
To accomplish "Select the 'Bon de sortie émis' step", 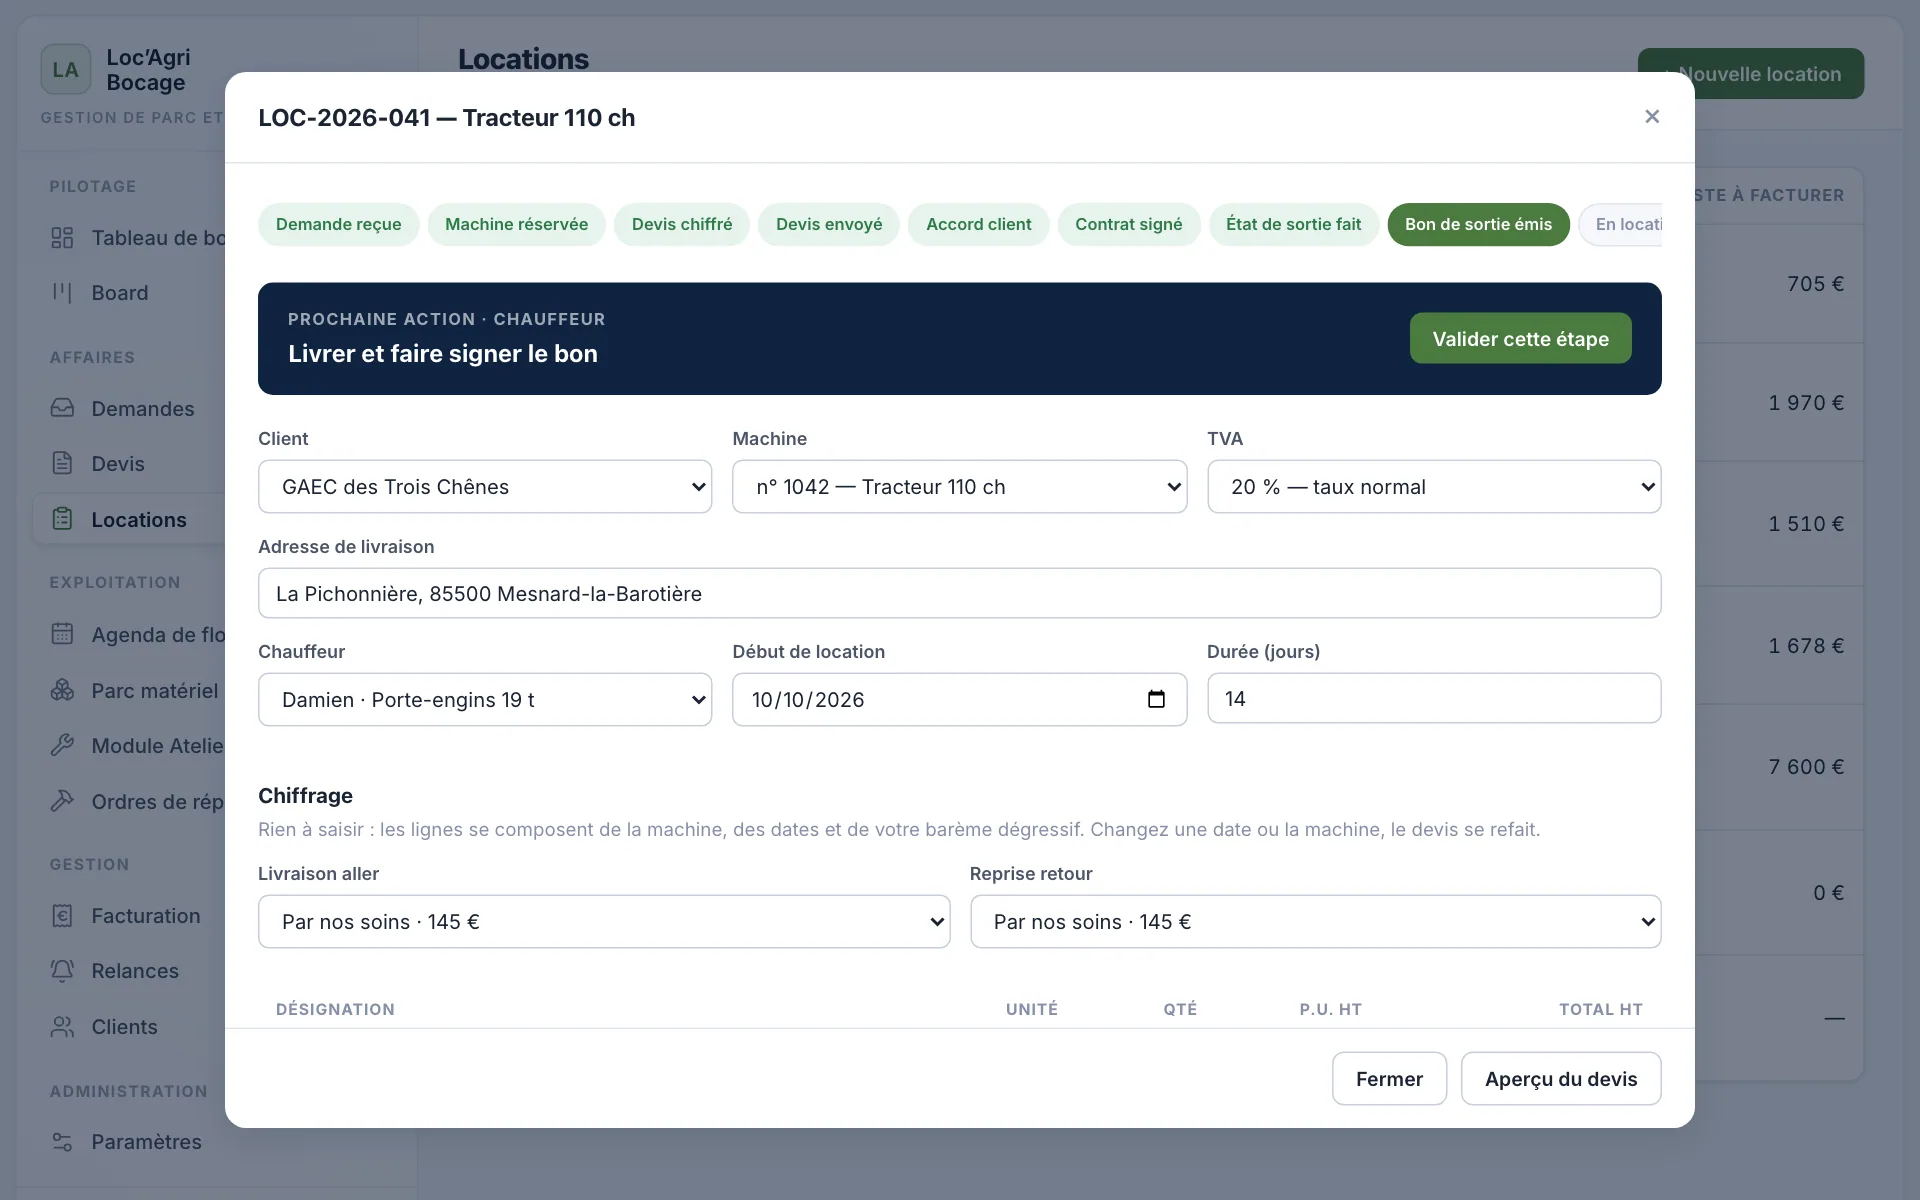I will click(1478, 224).
